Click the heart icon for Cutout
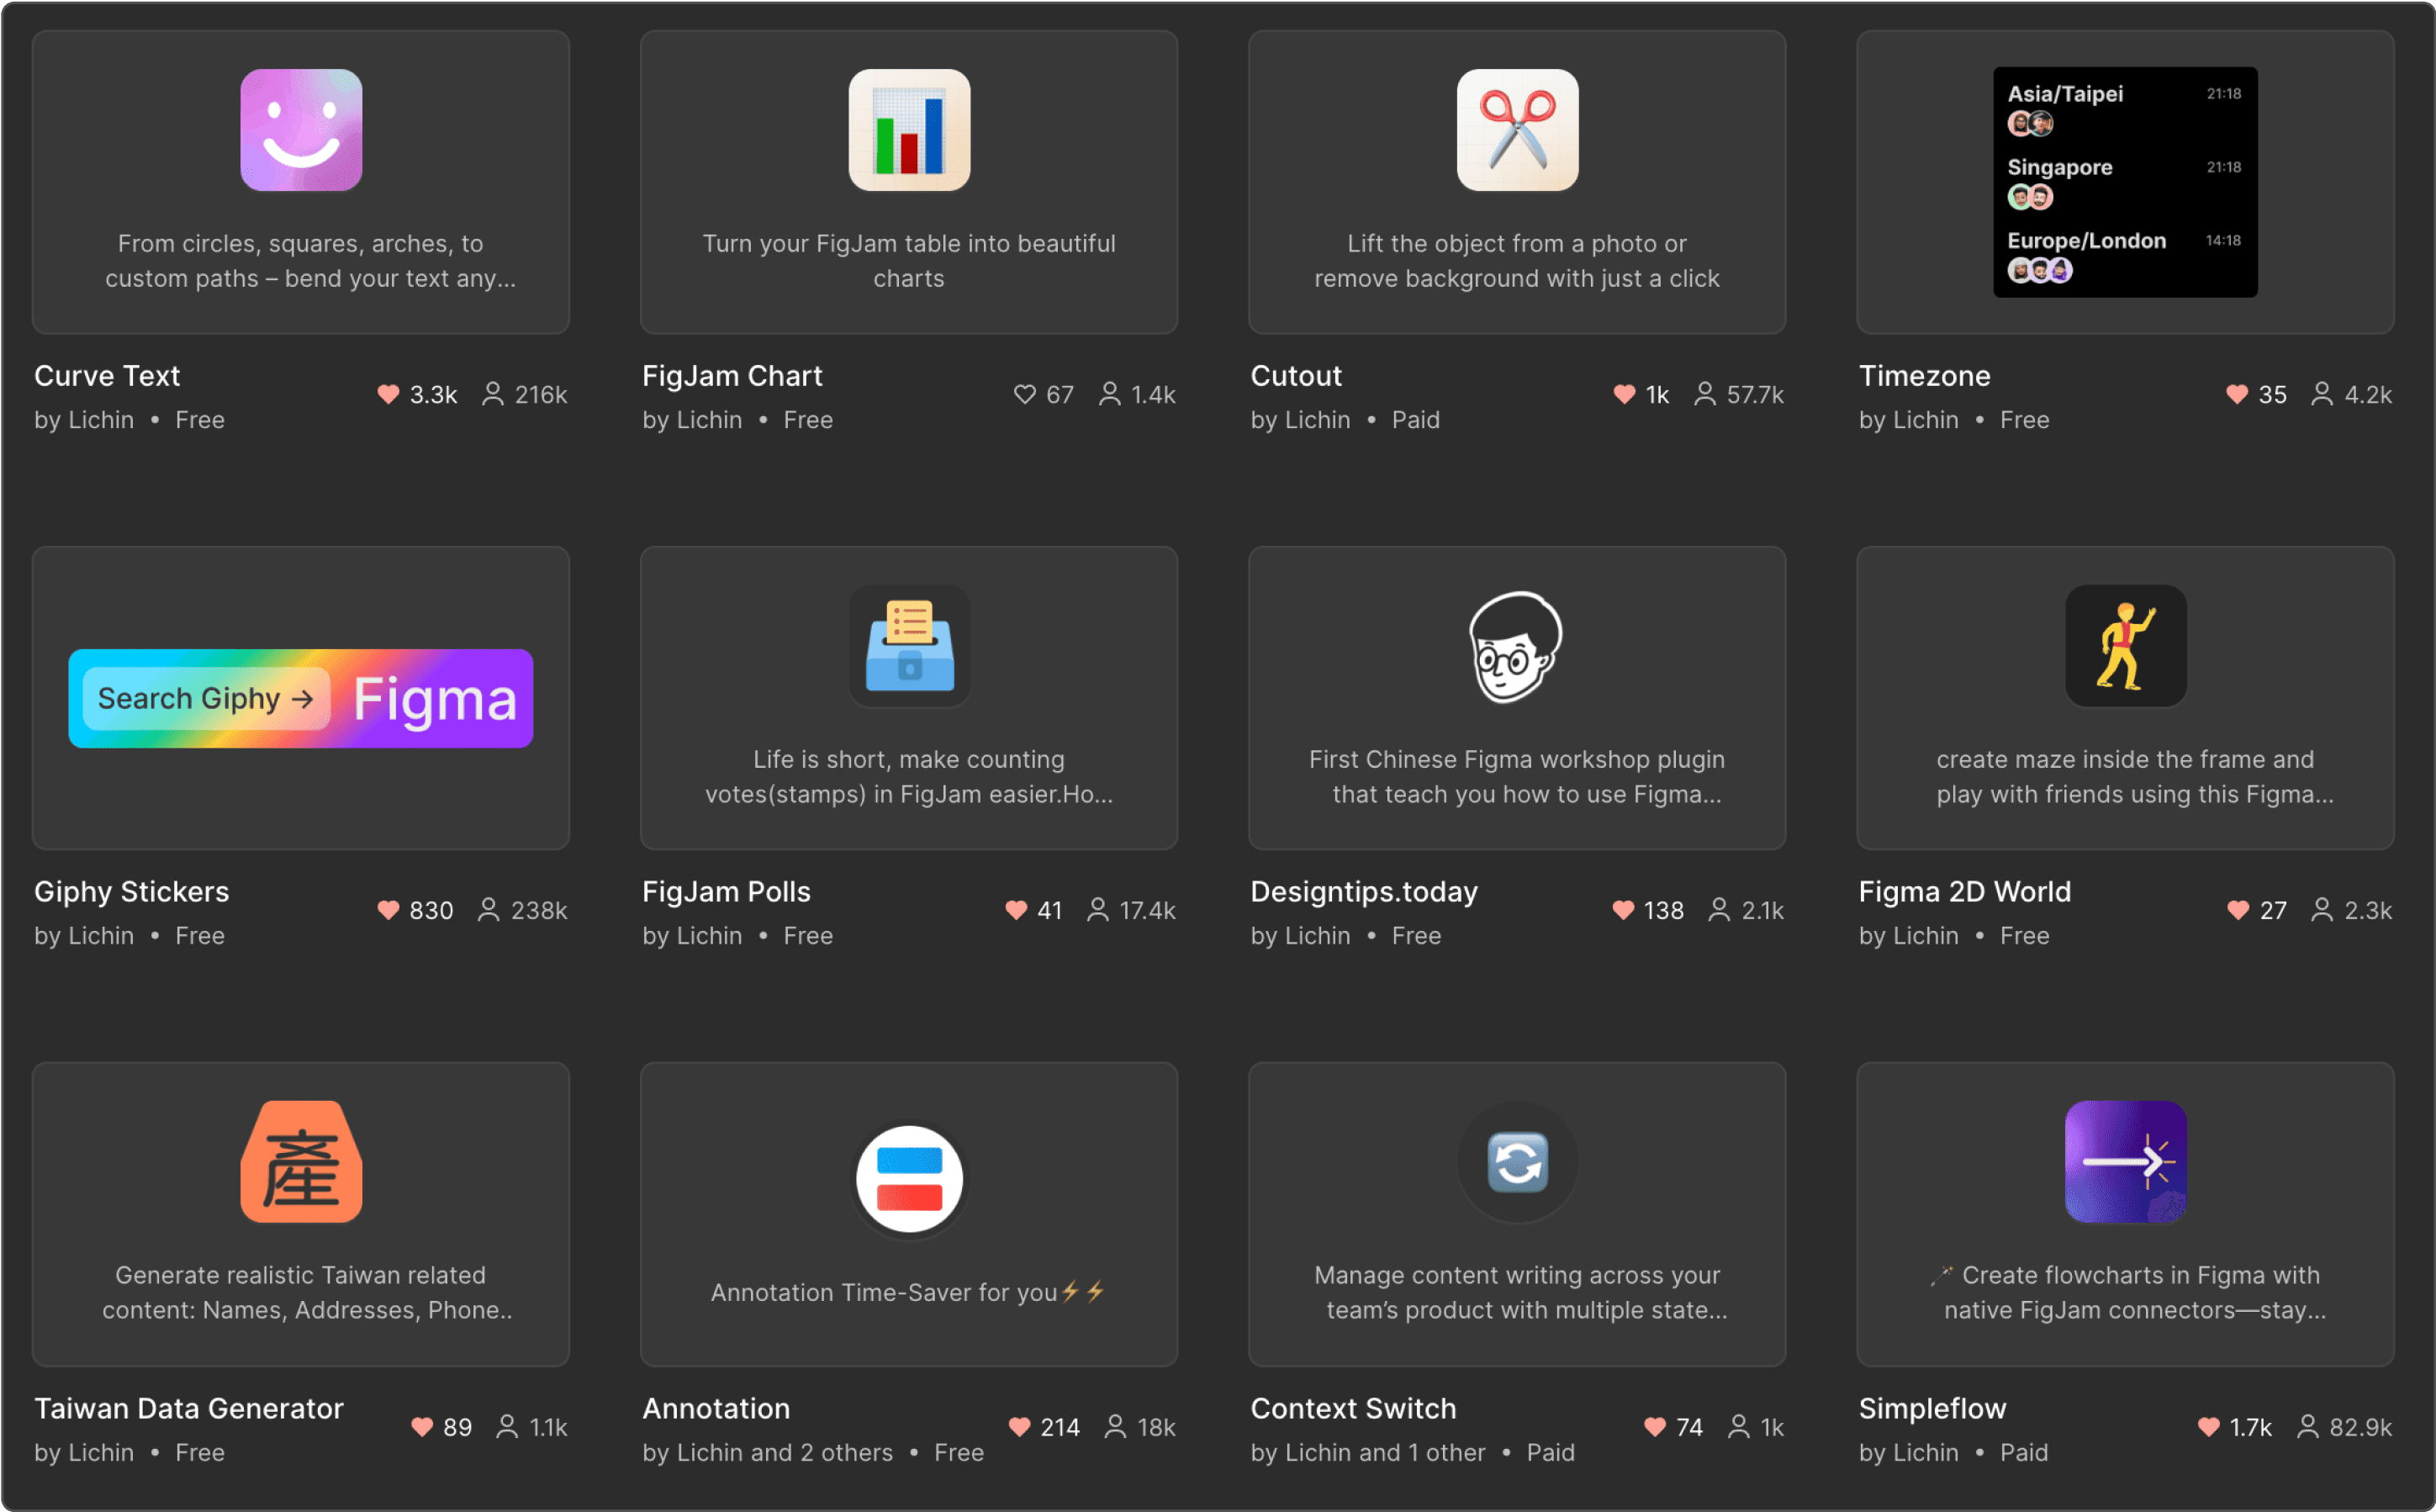 (1624, 394)
